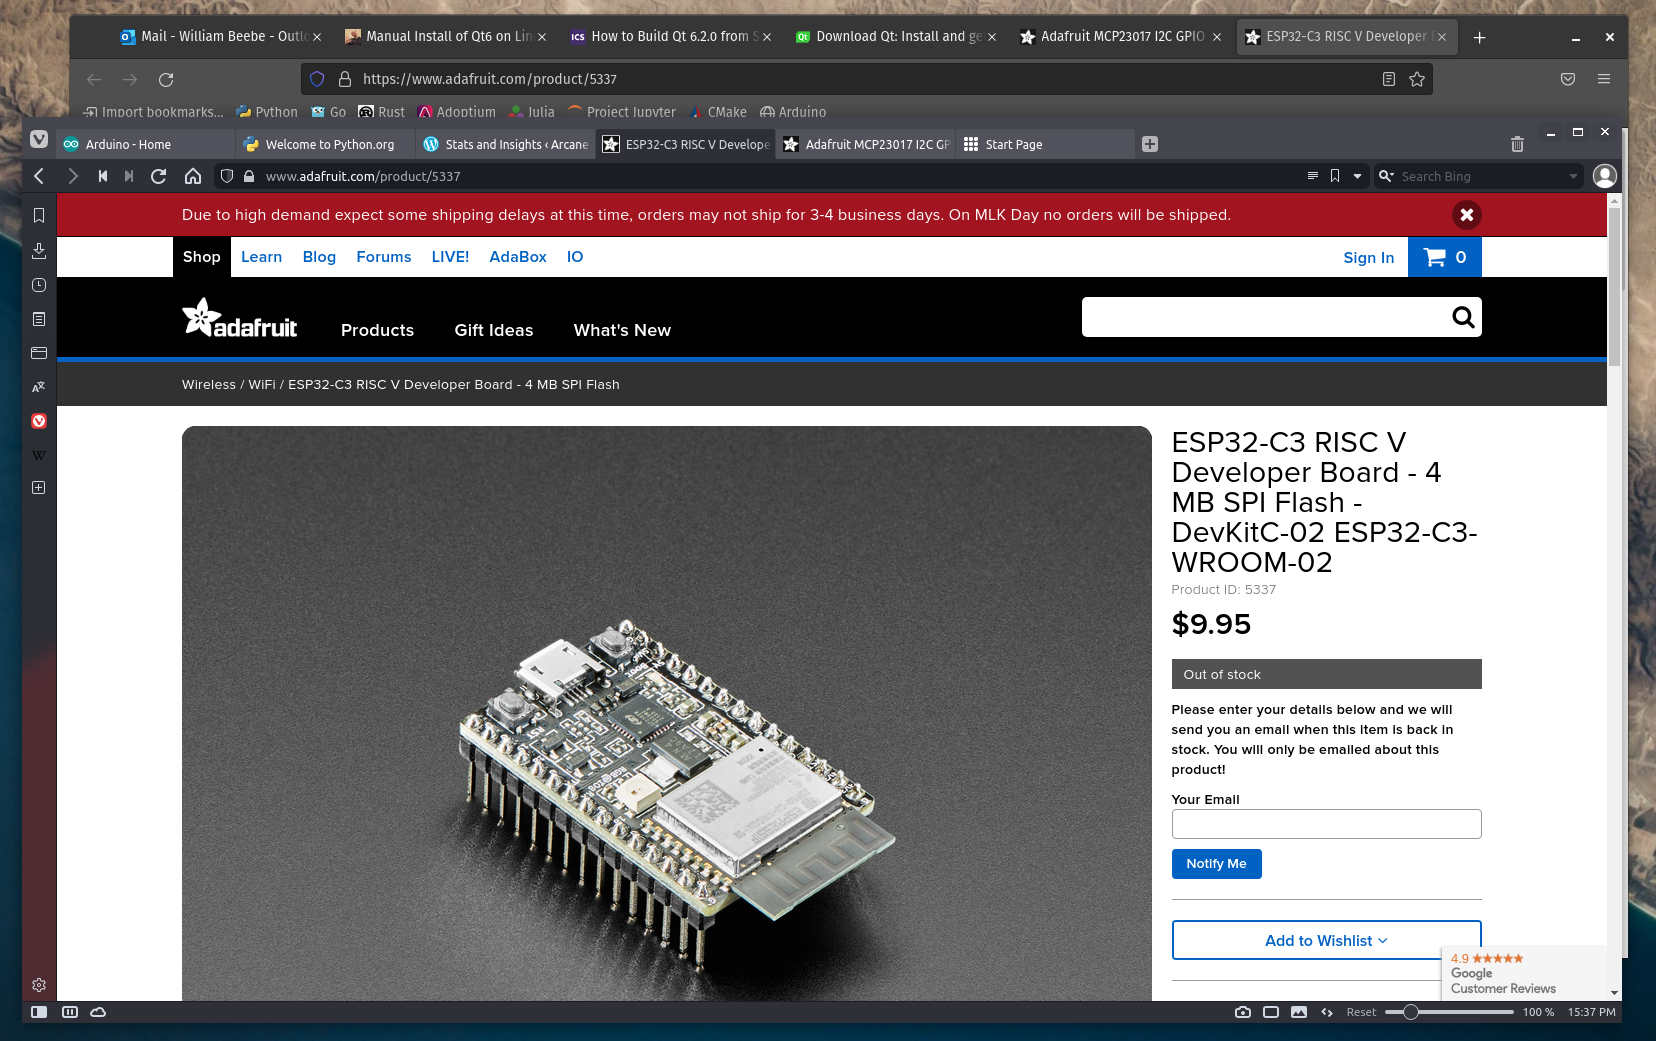Open the Notes panel in sidebar

(x=39, y=319)
